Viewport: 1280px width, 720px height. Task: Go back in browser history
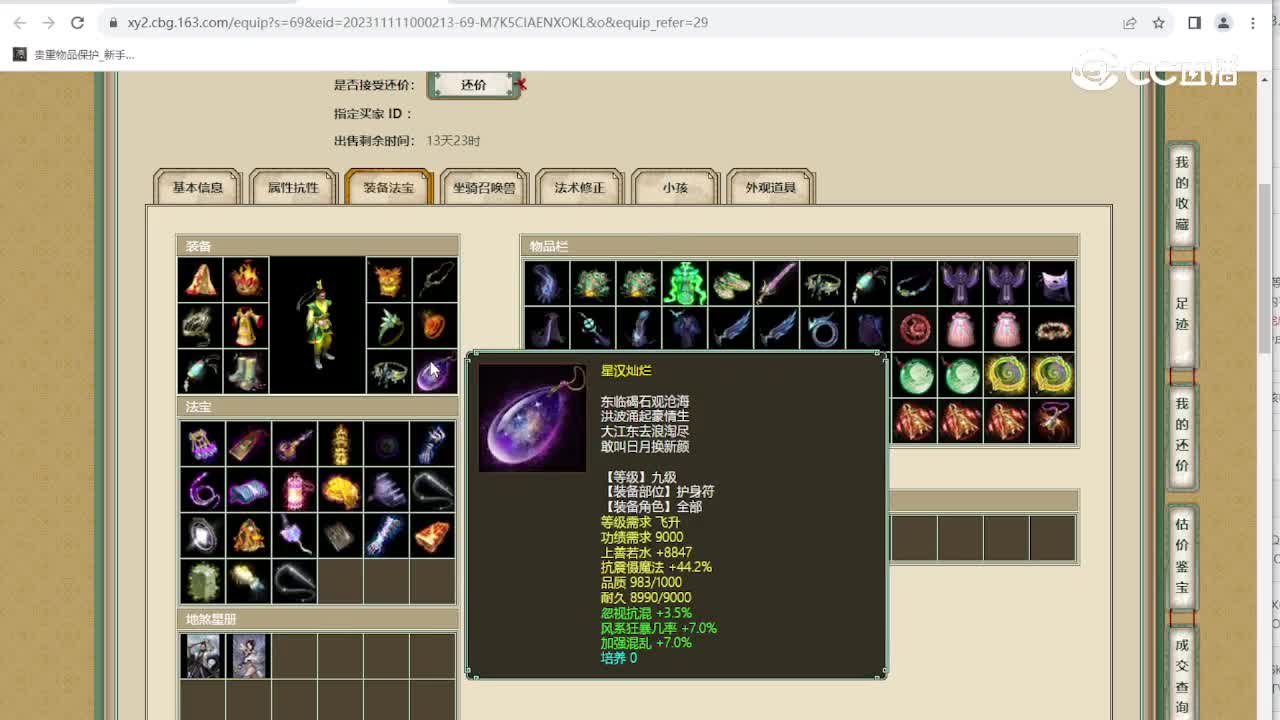click(20, 22)
